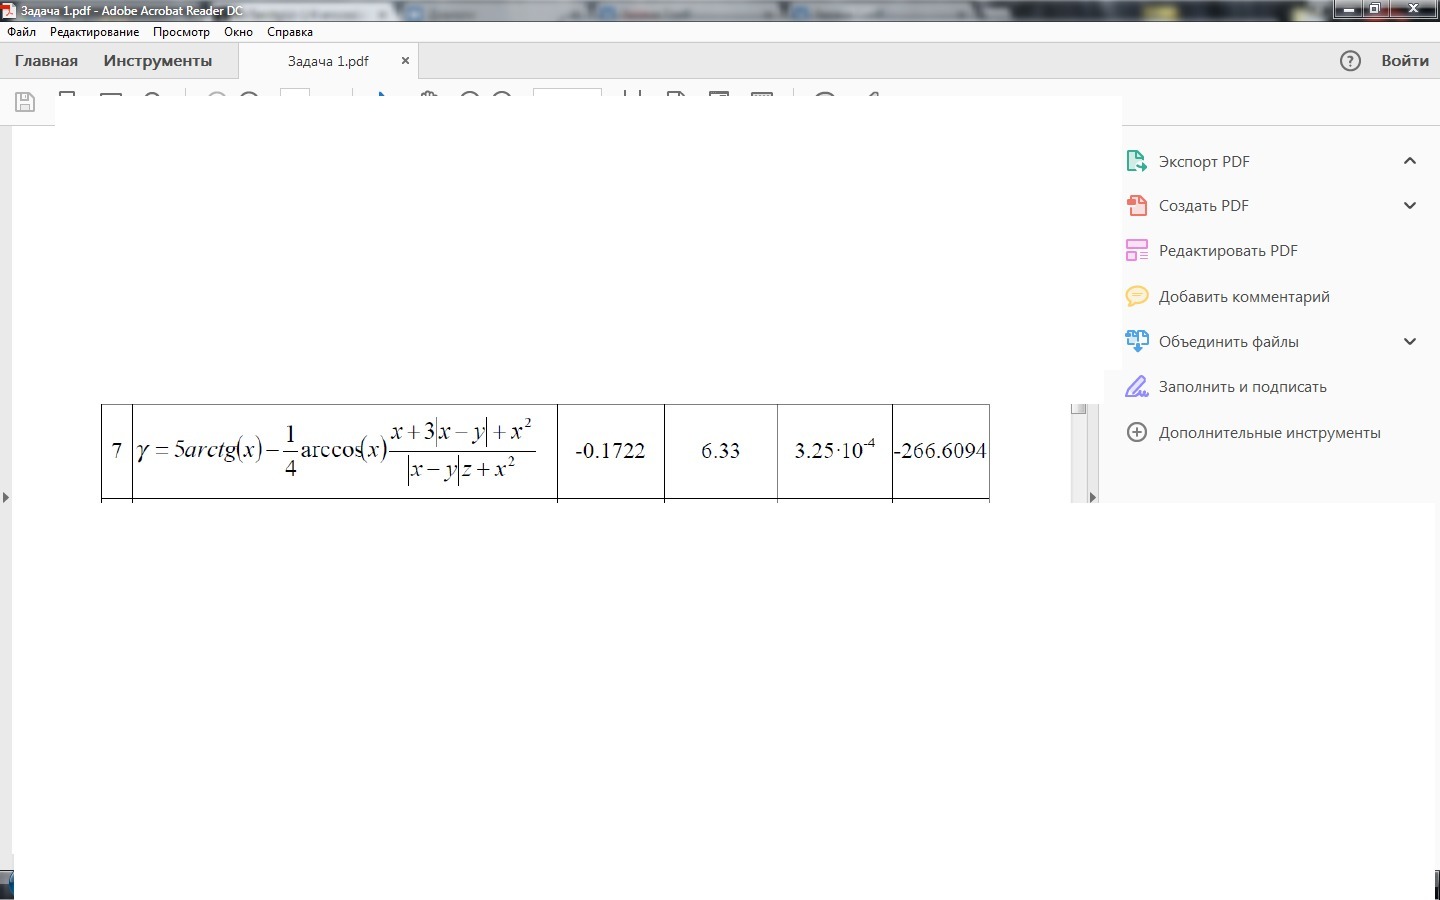Viewport: 1440px width, 900px height.
Task: Open the Просмотр menu
Action: [x=181, y=32]
